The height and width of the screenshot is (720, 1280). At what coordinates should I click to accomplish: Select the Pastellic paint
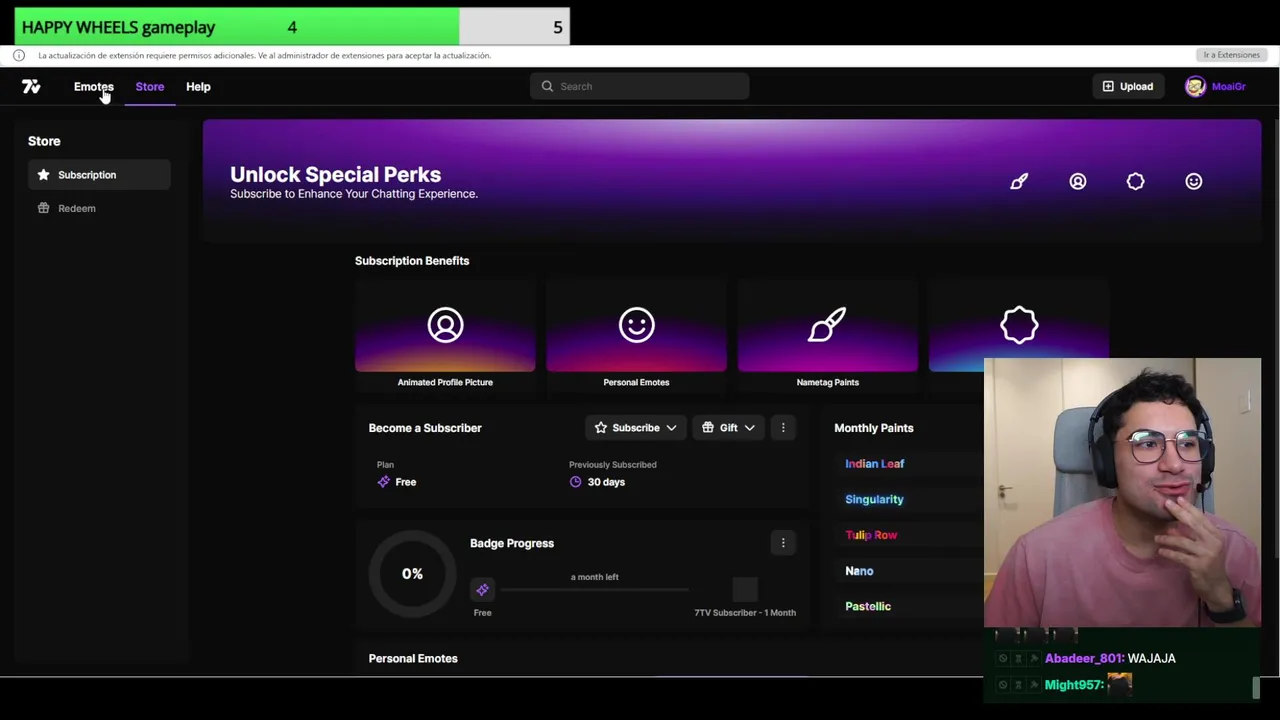(868, 606)
